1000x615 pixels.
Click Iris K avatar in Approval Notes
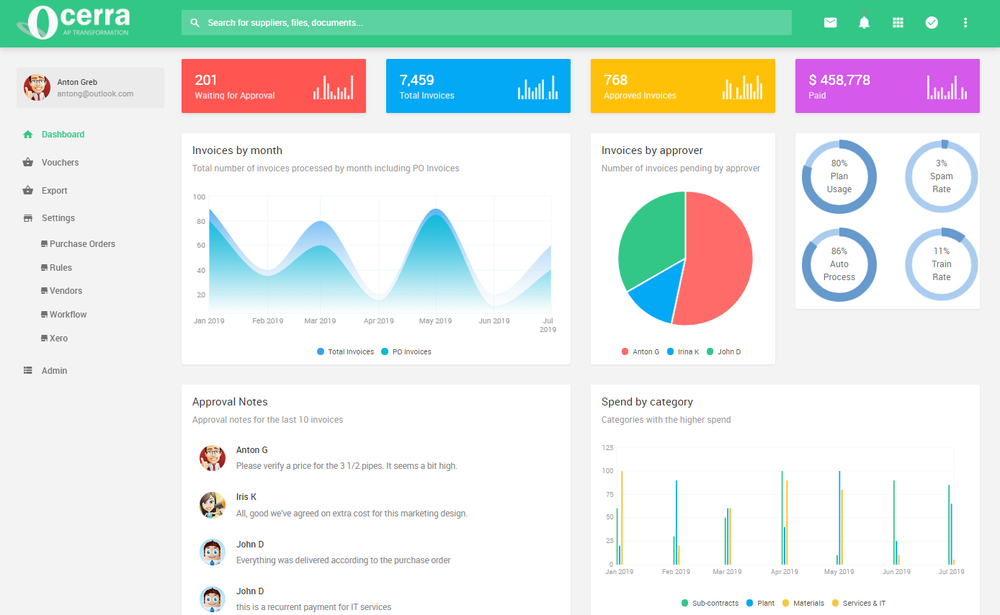pyautogui.click(x=212, y=505)
